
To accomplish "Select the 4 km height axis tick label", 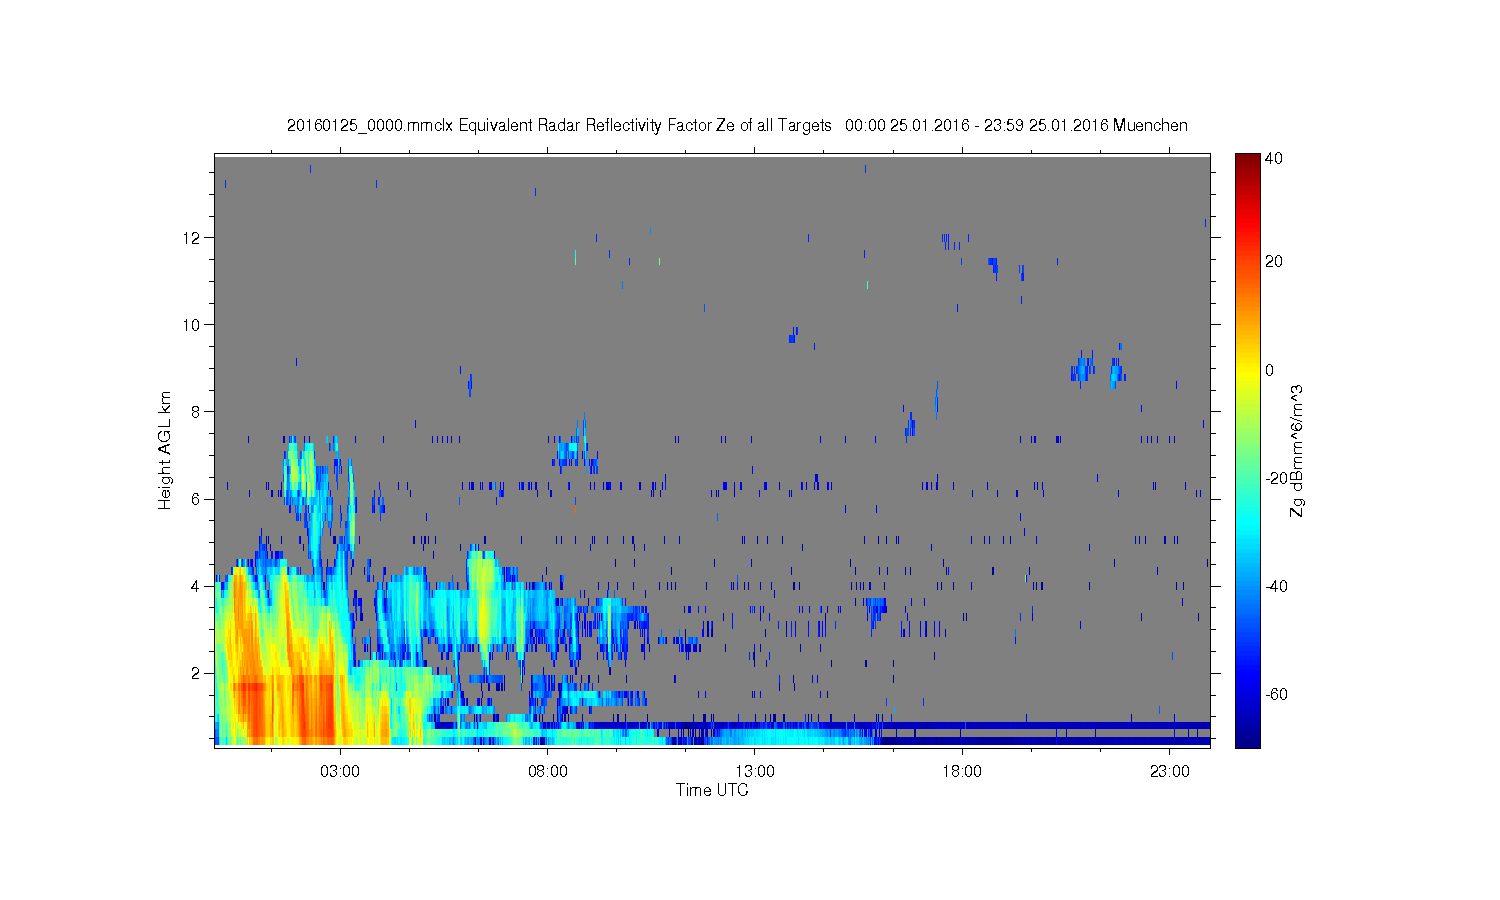I will coord(197,585).
